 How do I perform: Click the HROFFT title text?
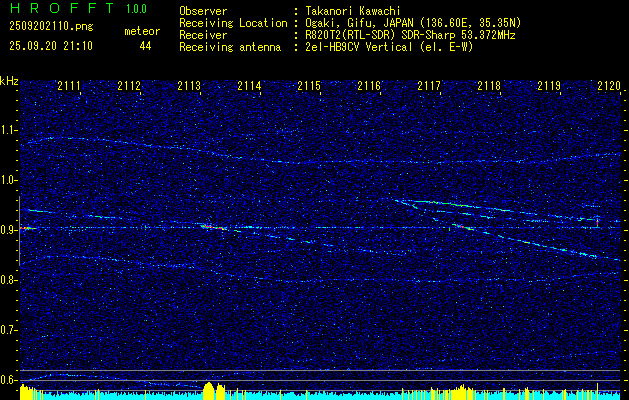click(62, 8)
